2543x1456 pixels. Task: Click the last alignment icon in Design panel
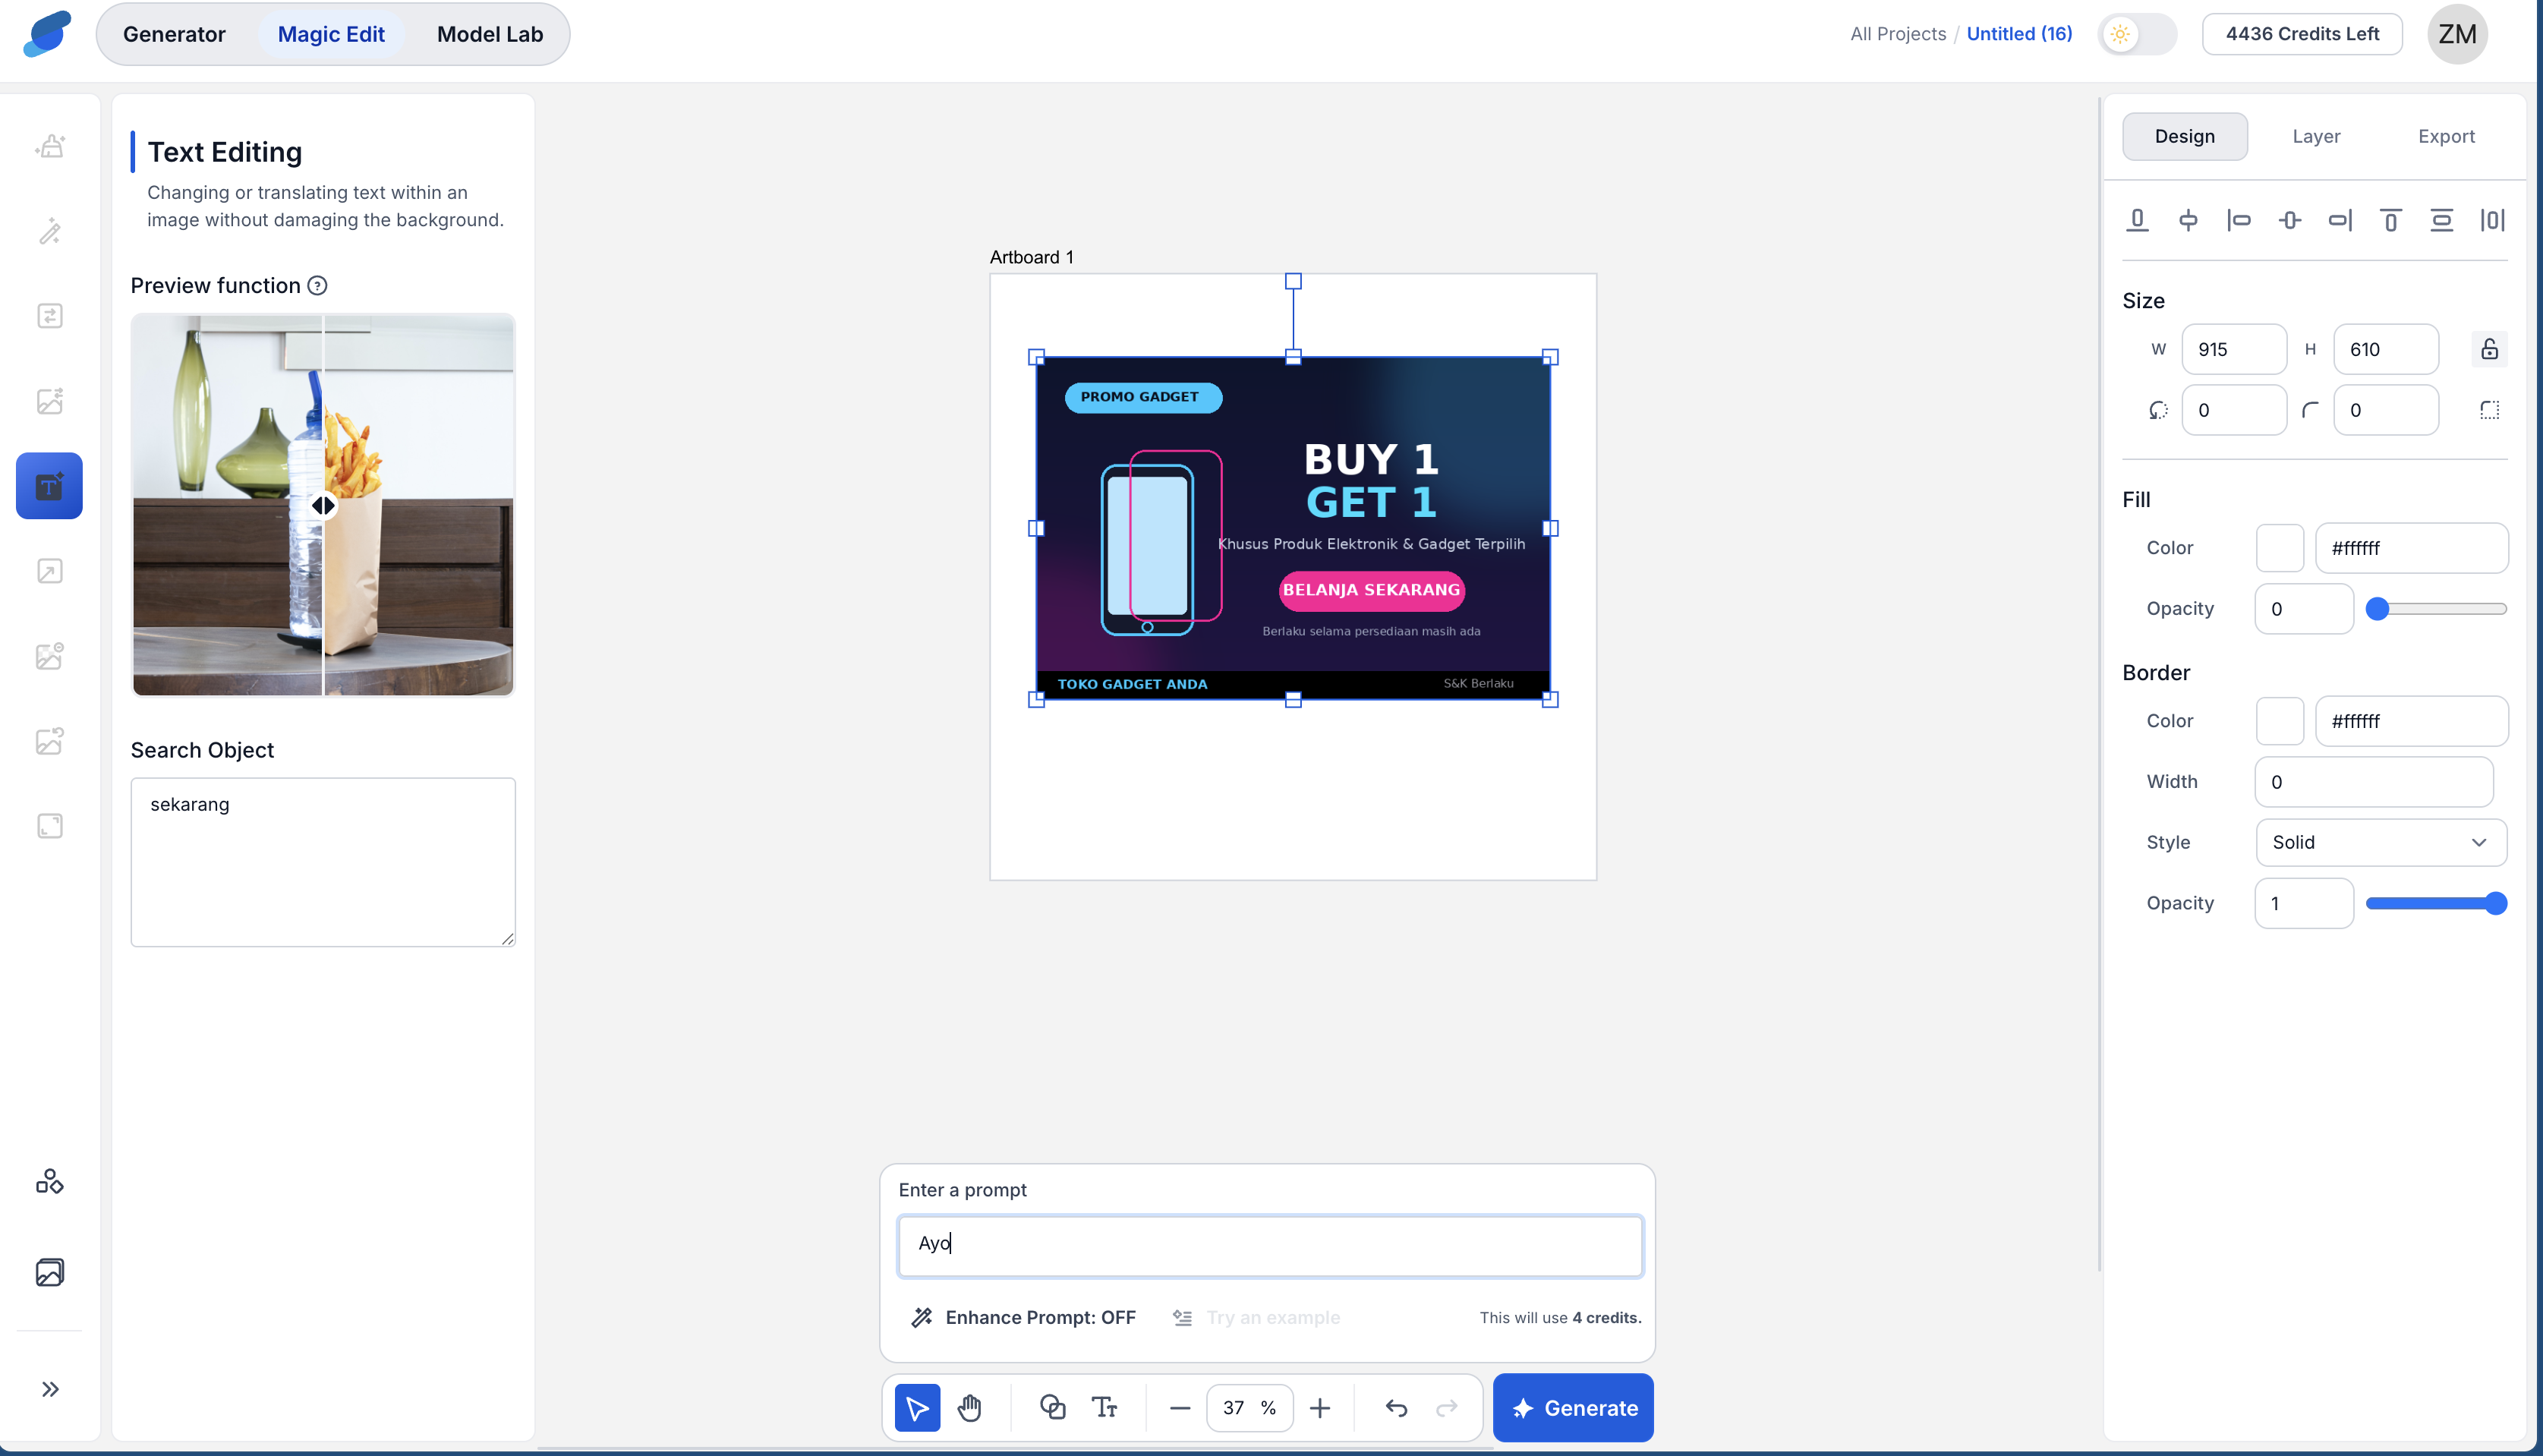2493,220
